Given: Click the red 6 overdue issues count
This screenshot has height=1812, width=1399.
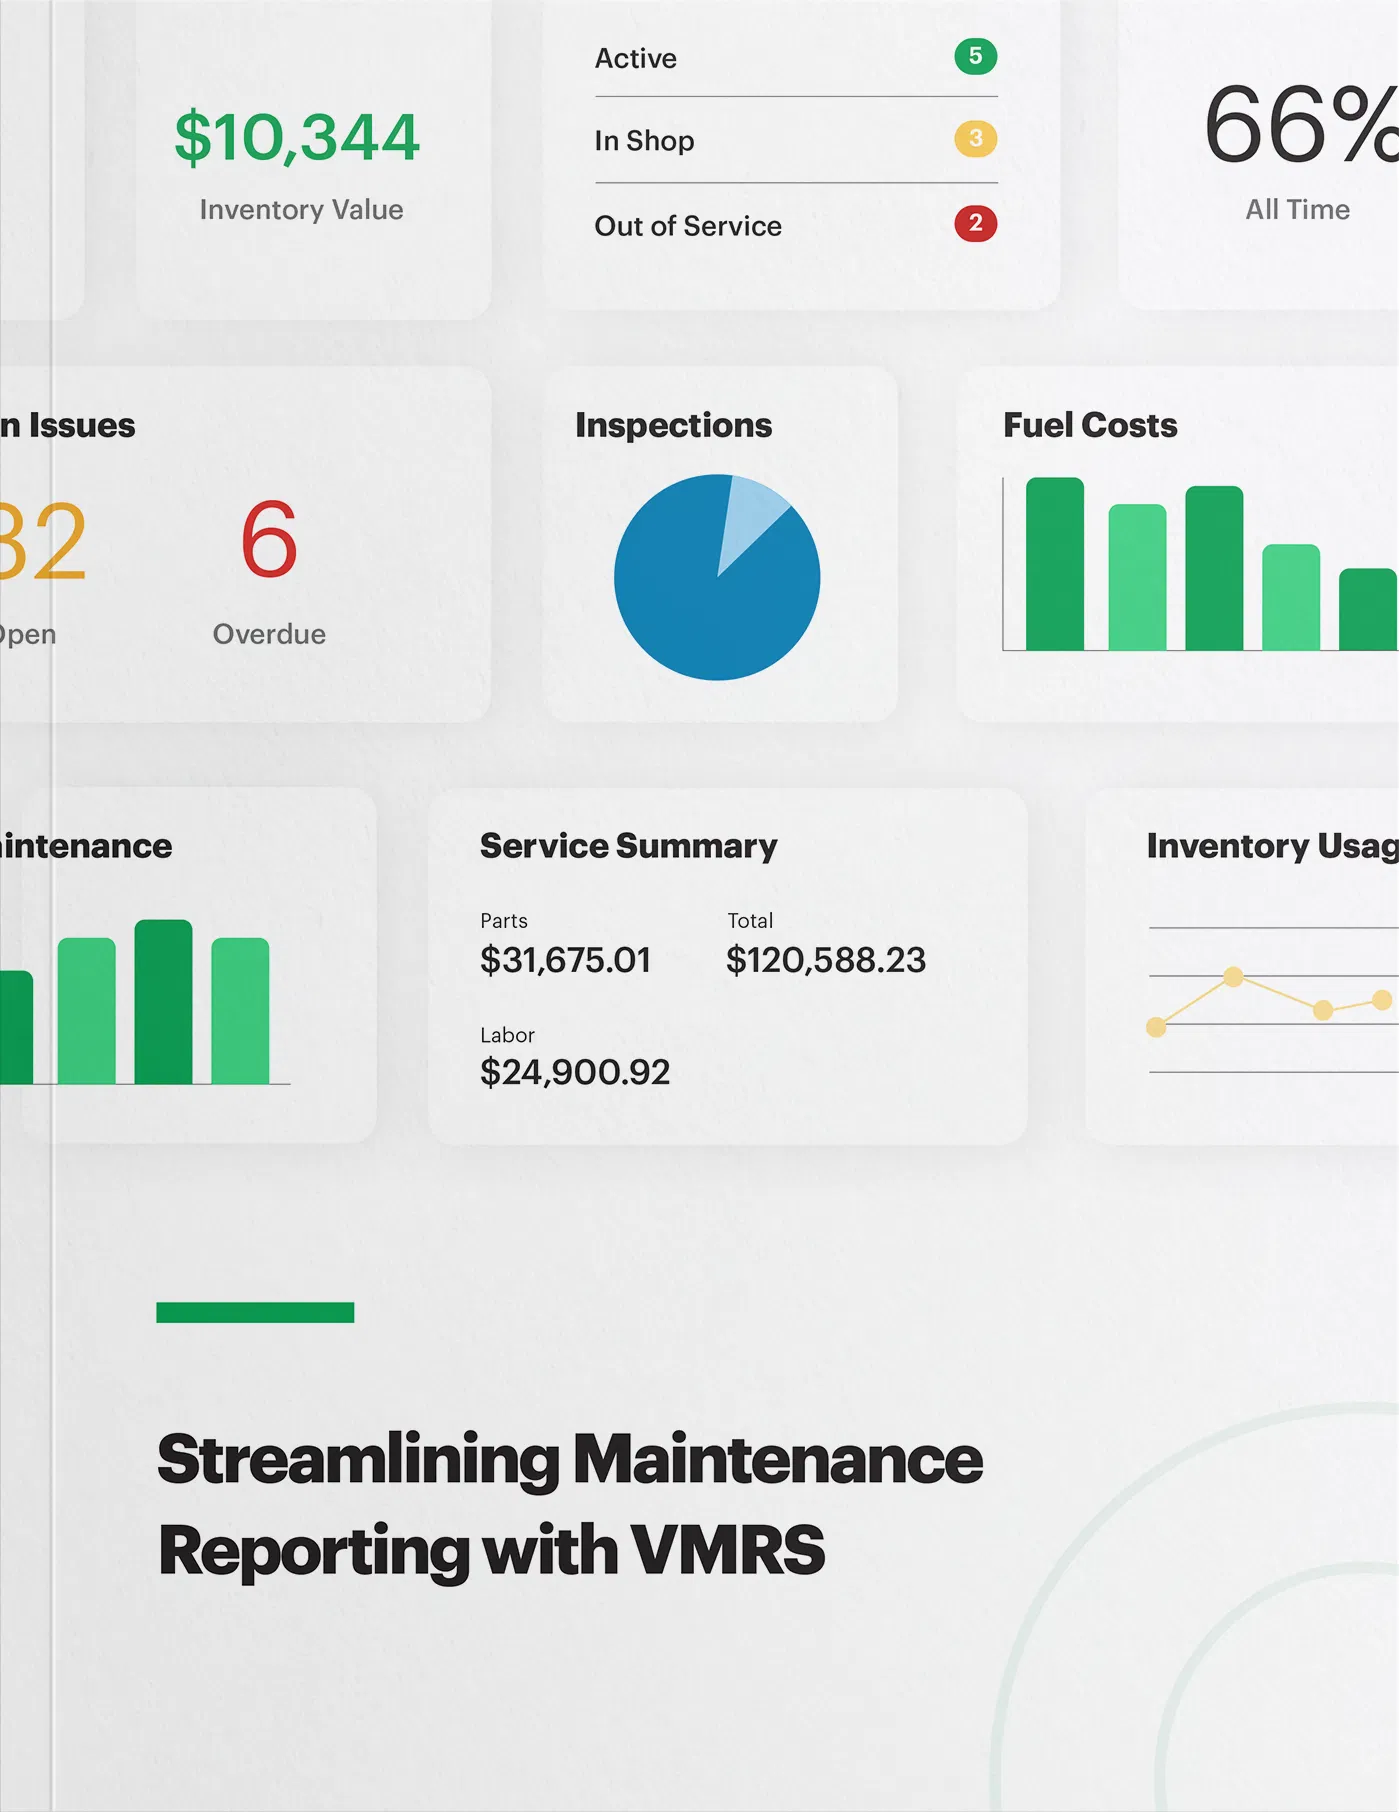Looking at the screenshot, I should [269, 540].
